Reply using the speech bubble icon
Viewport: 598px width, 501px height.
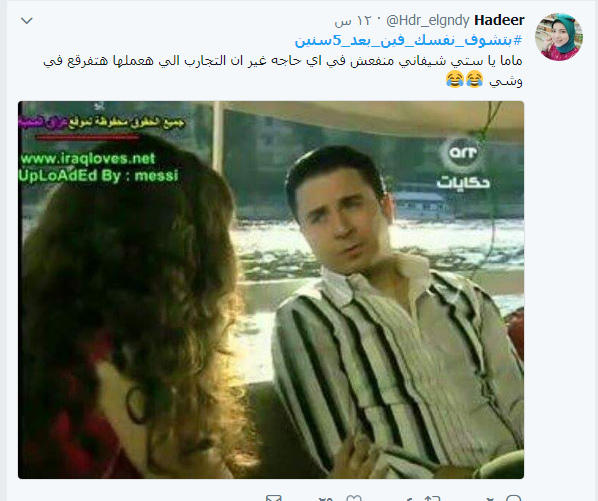513,498
